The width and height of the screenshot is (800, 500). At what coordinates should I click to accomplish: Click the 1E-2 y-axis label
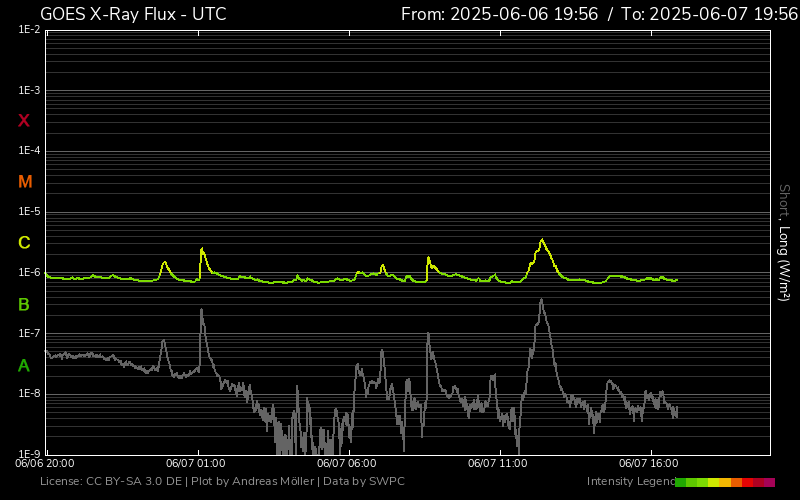29,30
